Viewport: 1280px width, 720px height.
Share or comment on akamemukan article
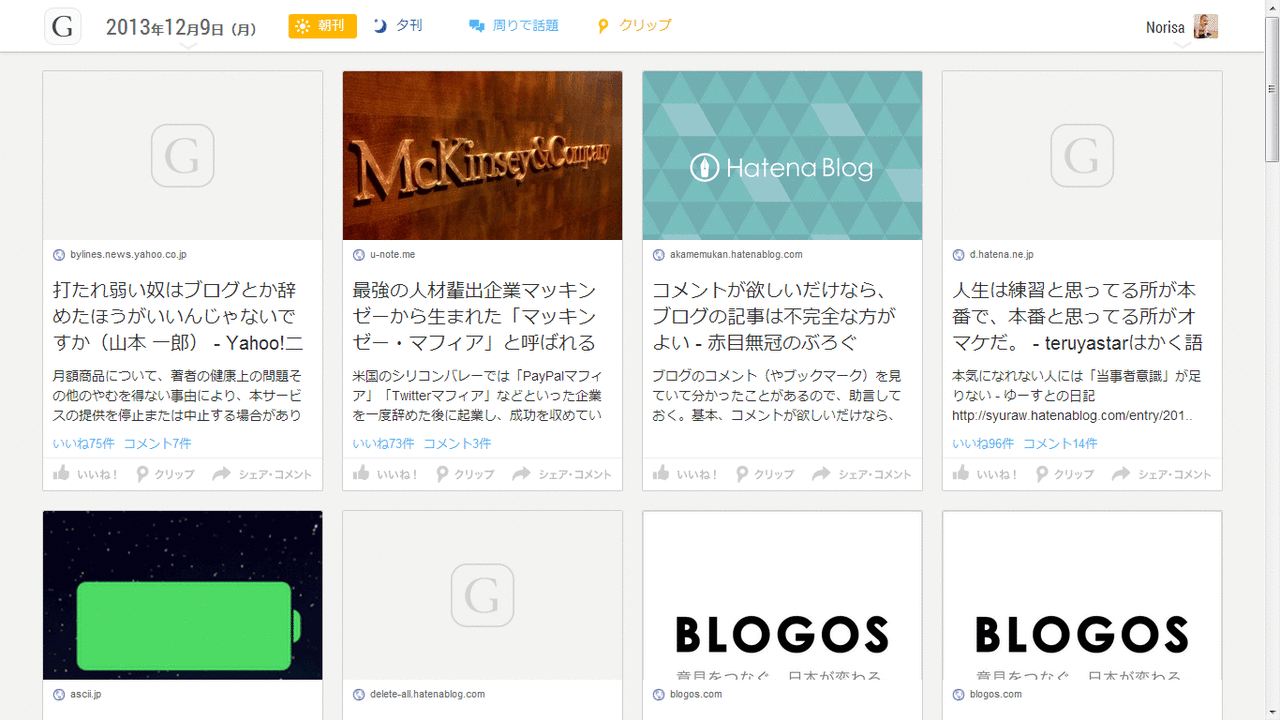coord(862,474)
